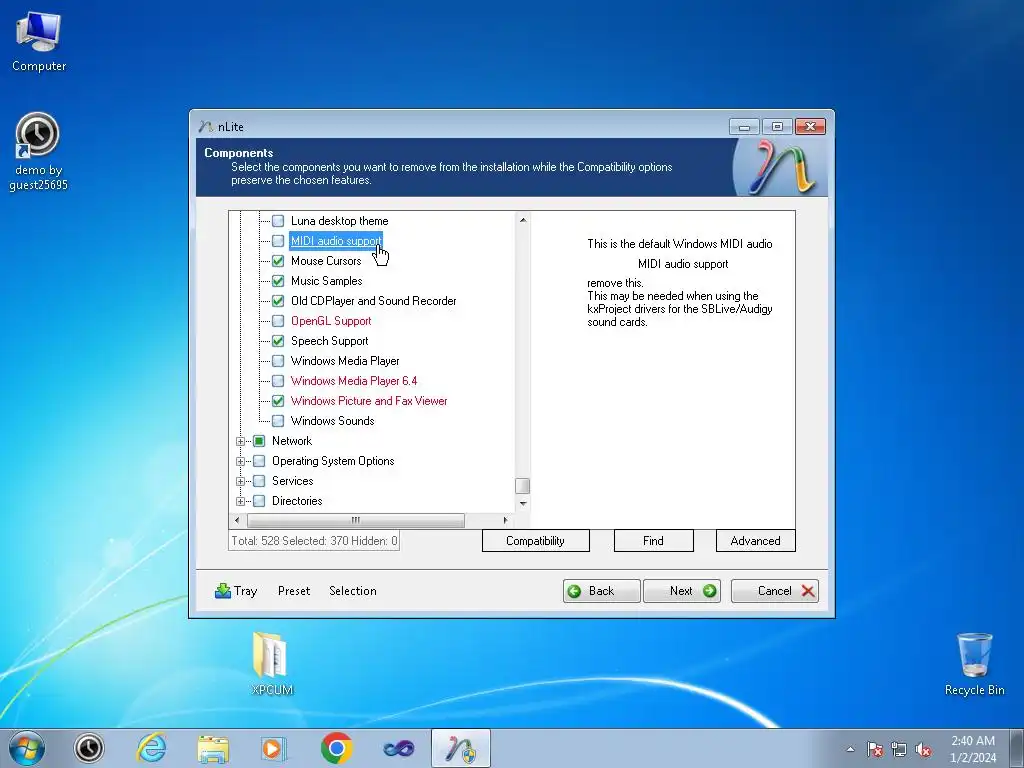1024x768 pixels.
Task: Click the tree scroll-down arrow
Action: tap(522, 504)
